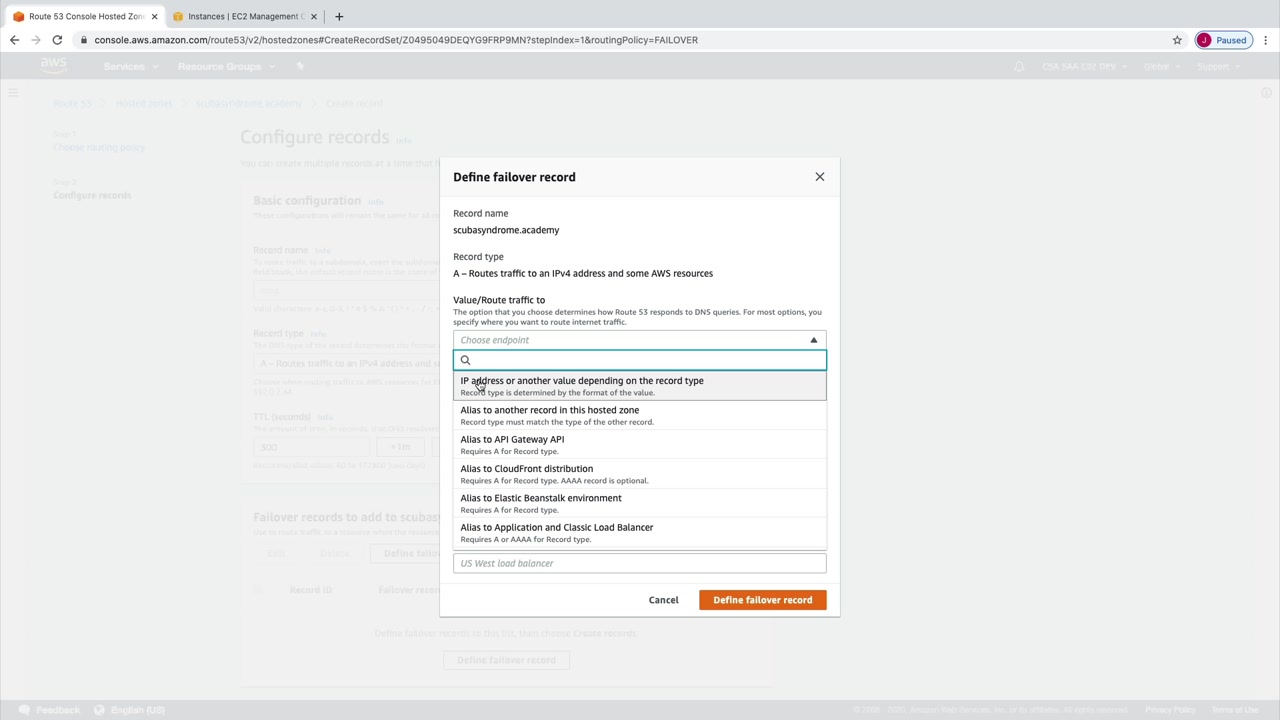Switch to the EC2 Management Console tab
1280x720 pixels.
click(x=242, y=16)
